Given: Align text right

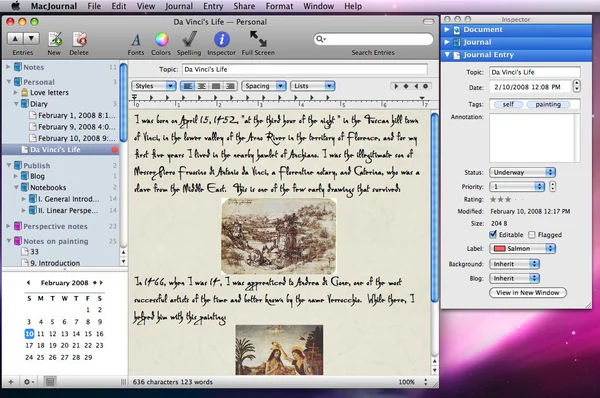Looking at the screenshot, I should (x=230, y=86).
